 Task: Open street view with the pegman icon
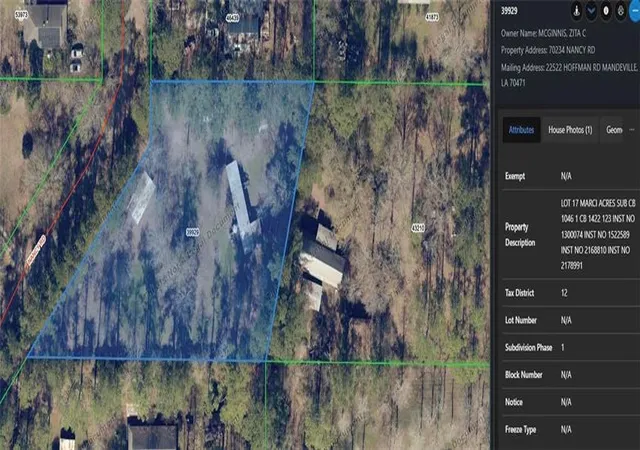pos(576,11)
